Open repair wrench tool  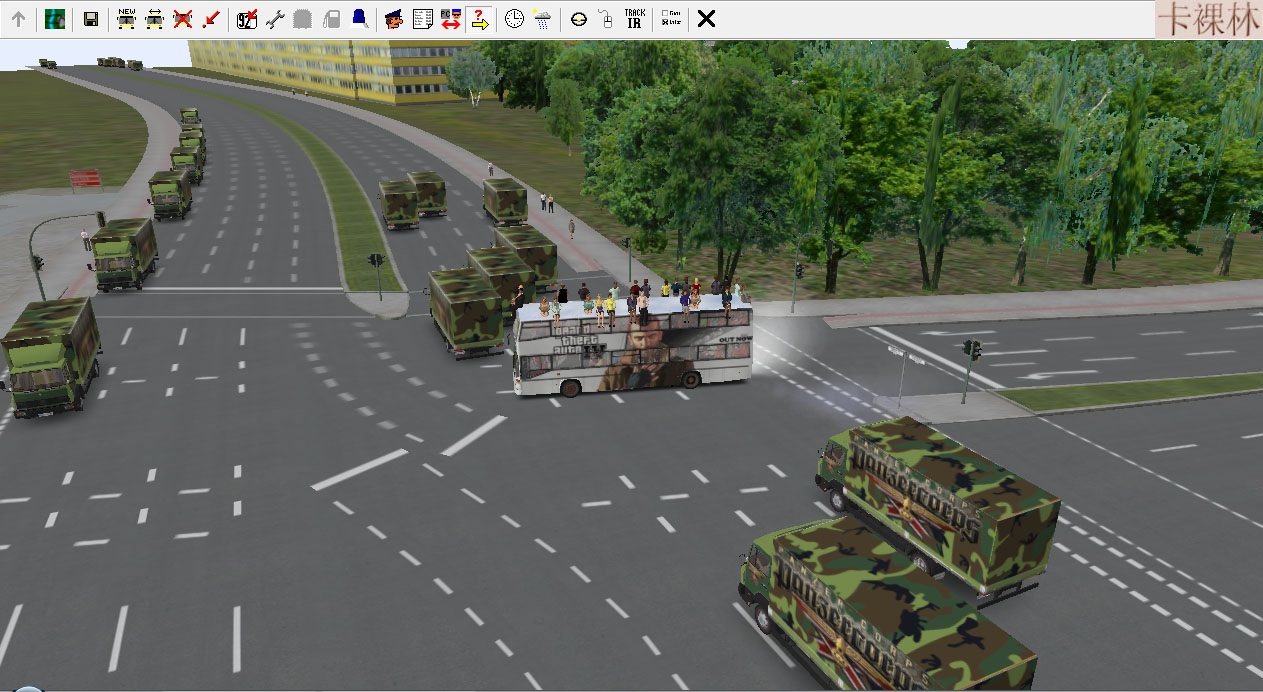275,19
